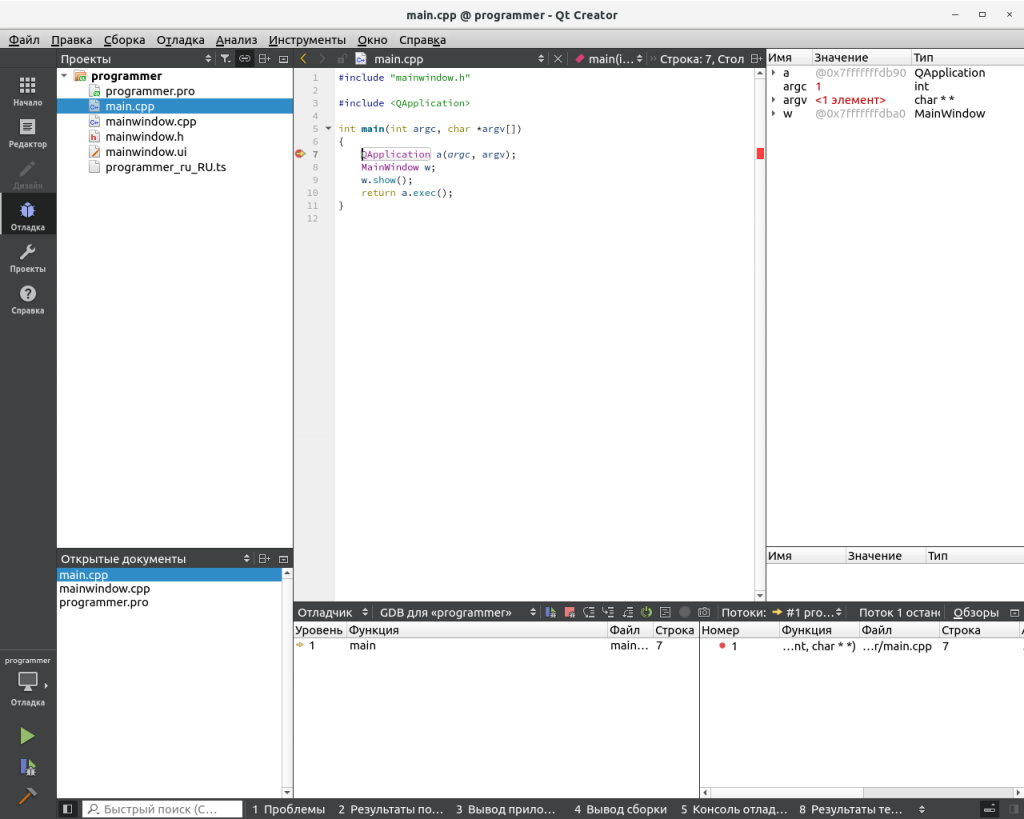
Task: Open the Начало welcome mode
Action: coord(27,91)
